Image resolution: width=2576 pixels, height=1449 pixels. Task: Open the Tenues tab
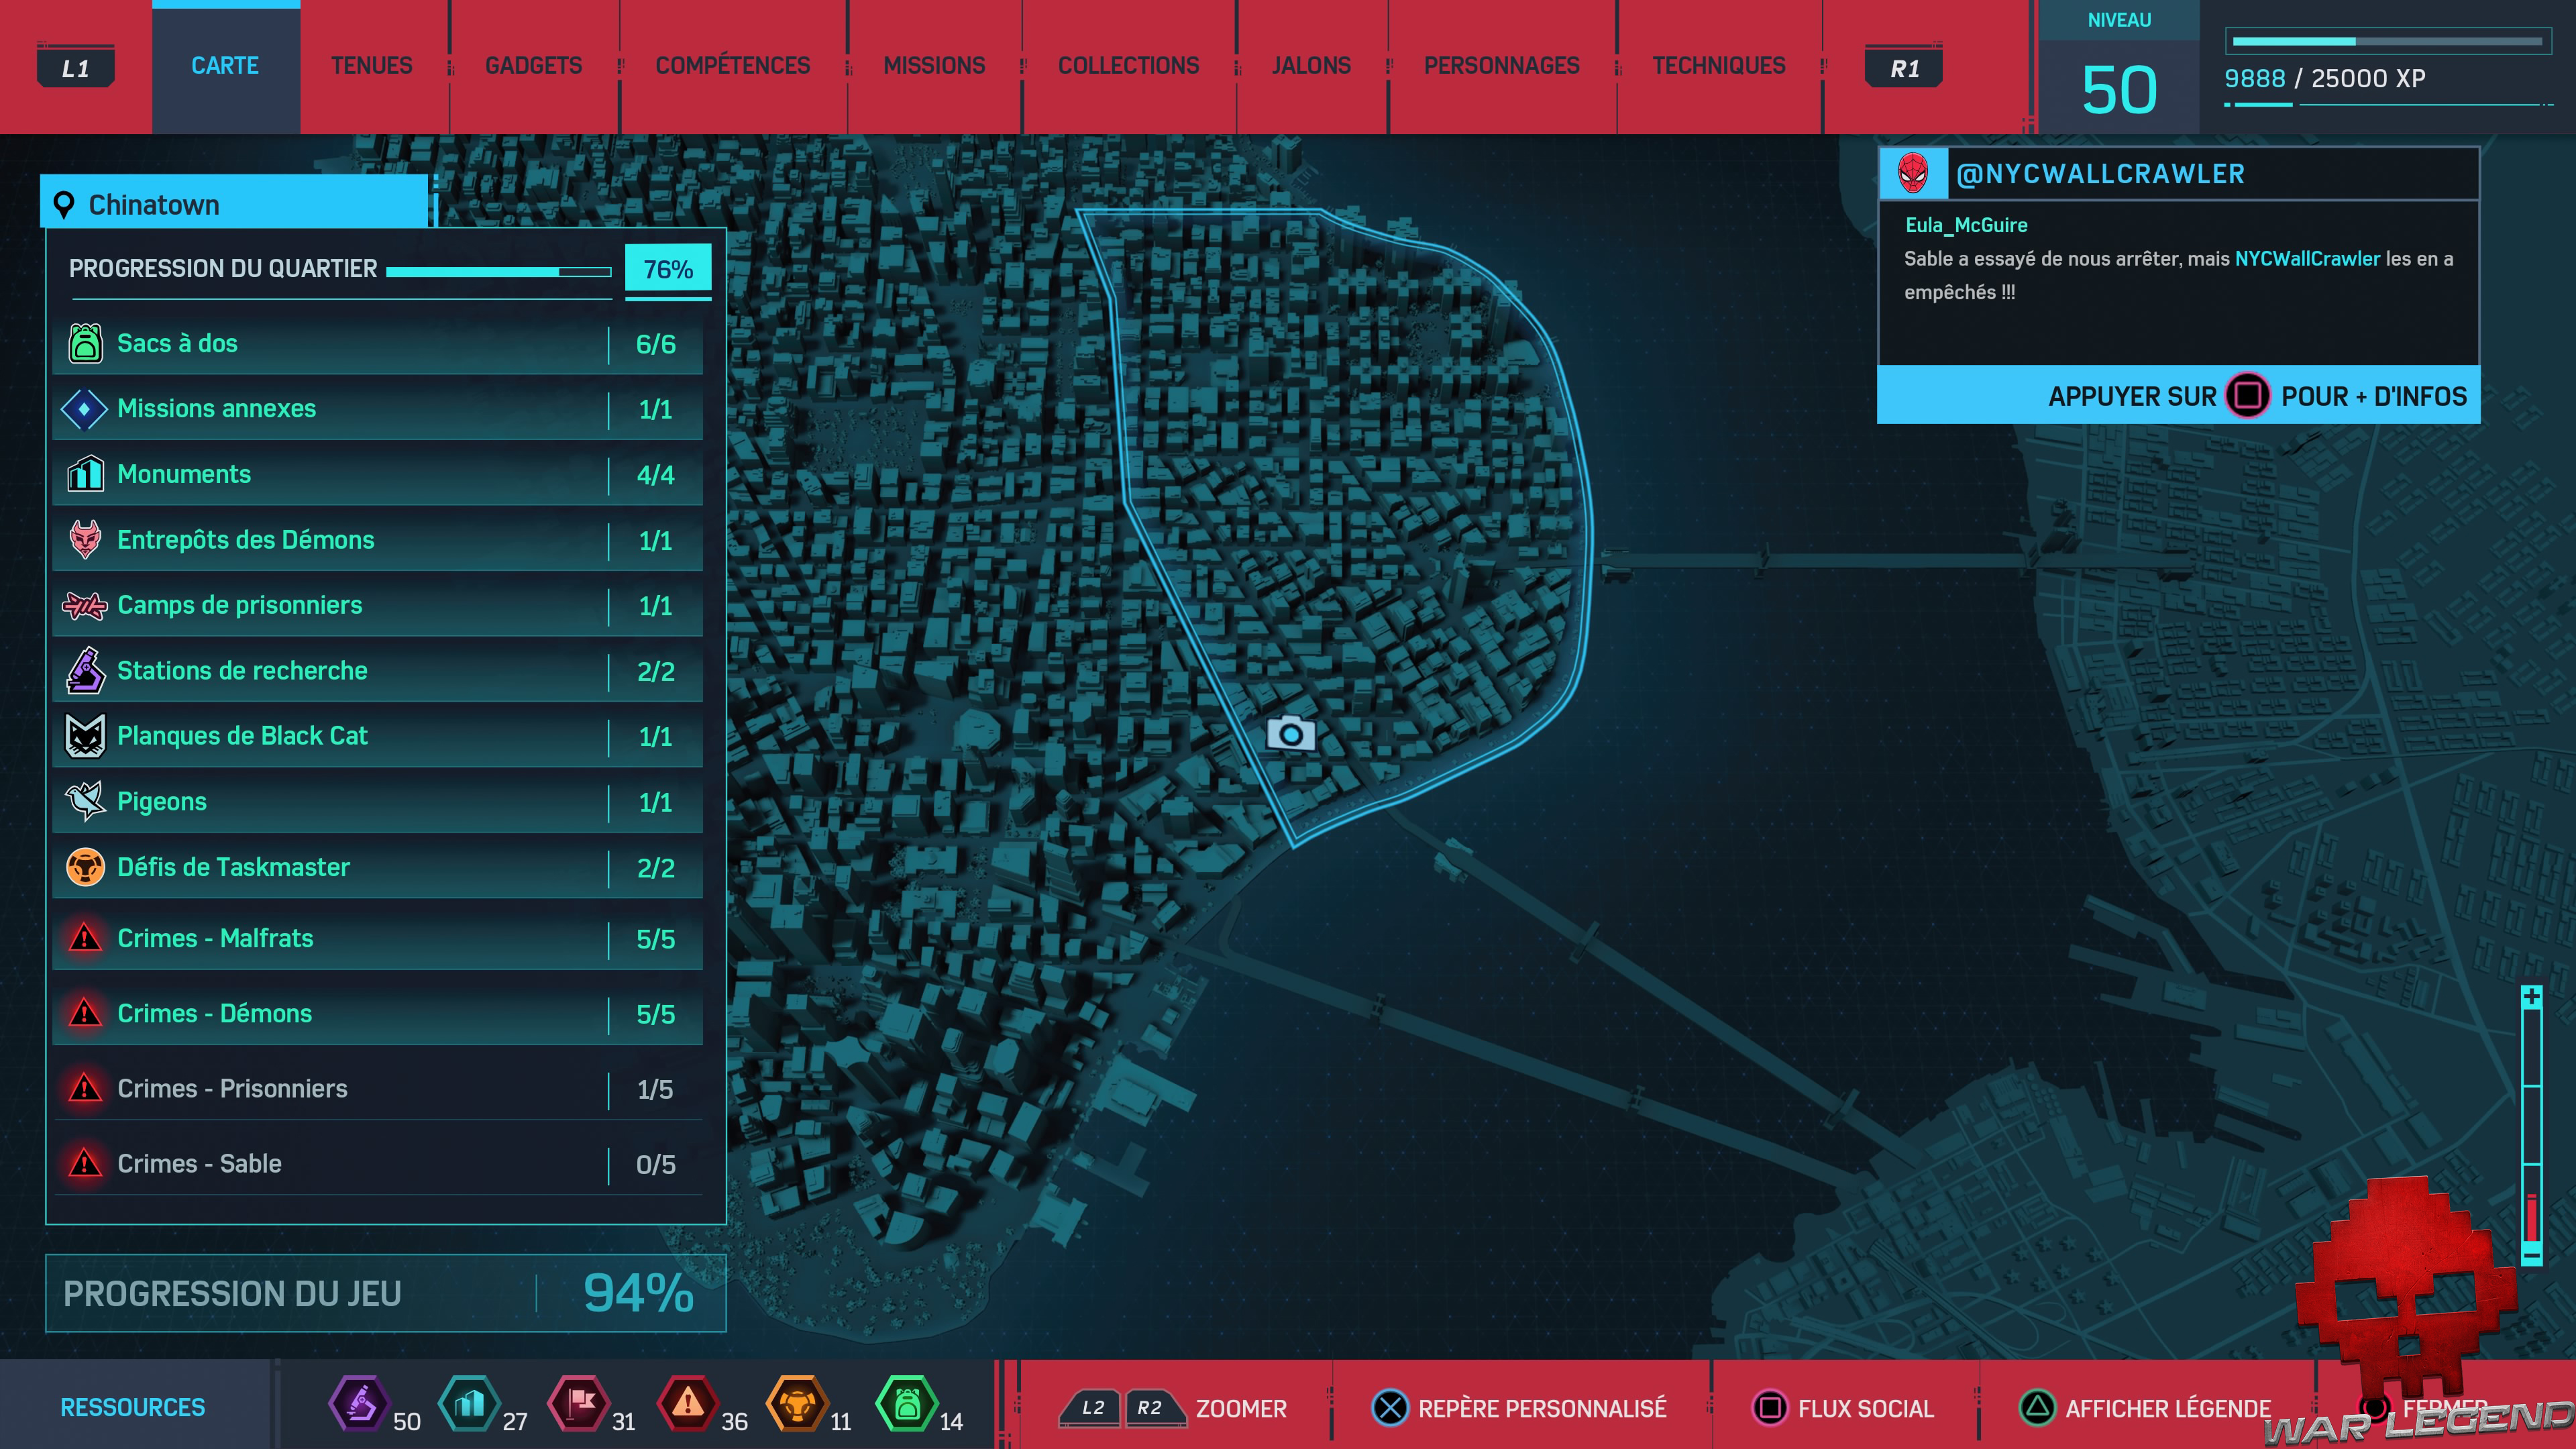[x=371, y=66]
